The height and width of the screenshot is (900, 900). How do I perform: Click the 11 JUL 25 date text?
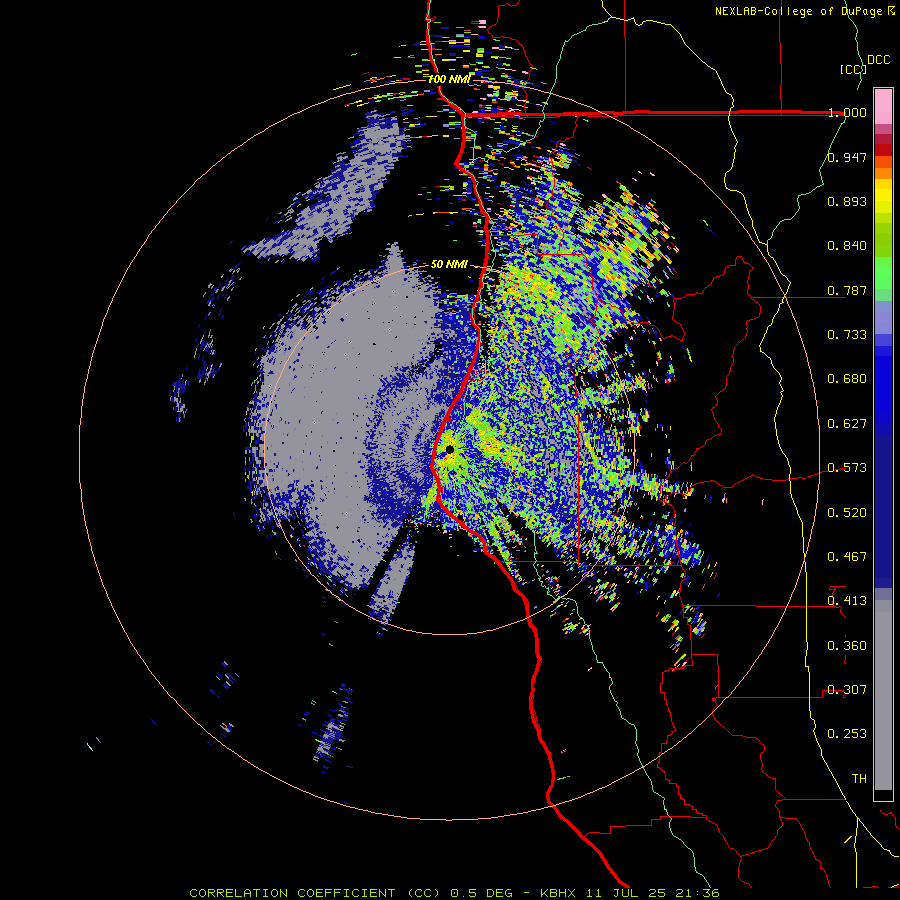[626, 893]
